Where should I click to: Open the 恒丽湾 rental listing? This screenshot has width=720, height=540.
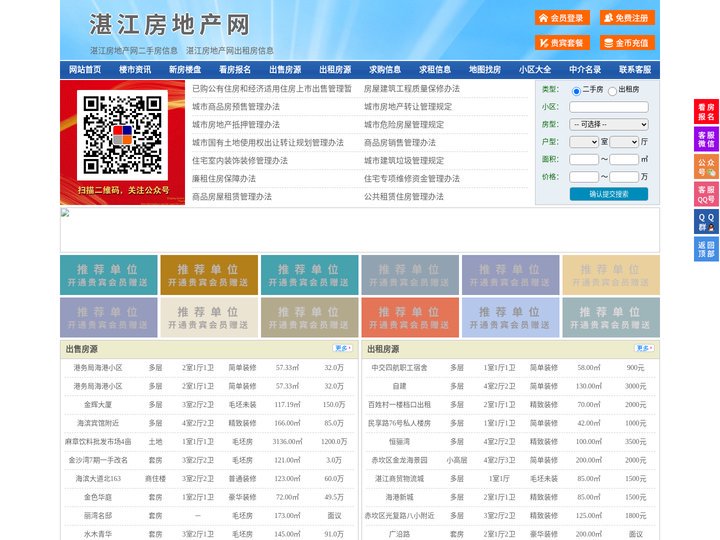(x=399, y=442)
